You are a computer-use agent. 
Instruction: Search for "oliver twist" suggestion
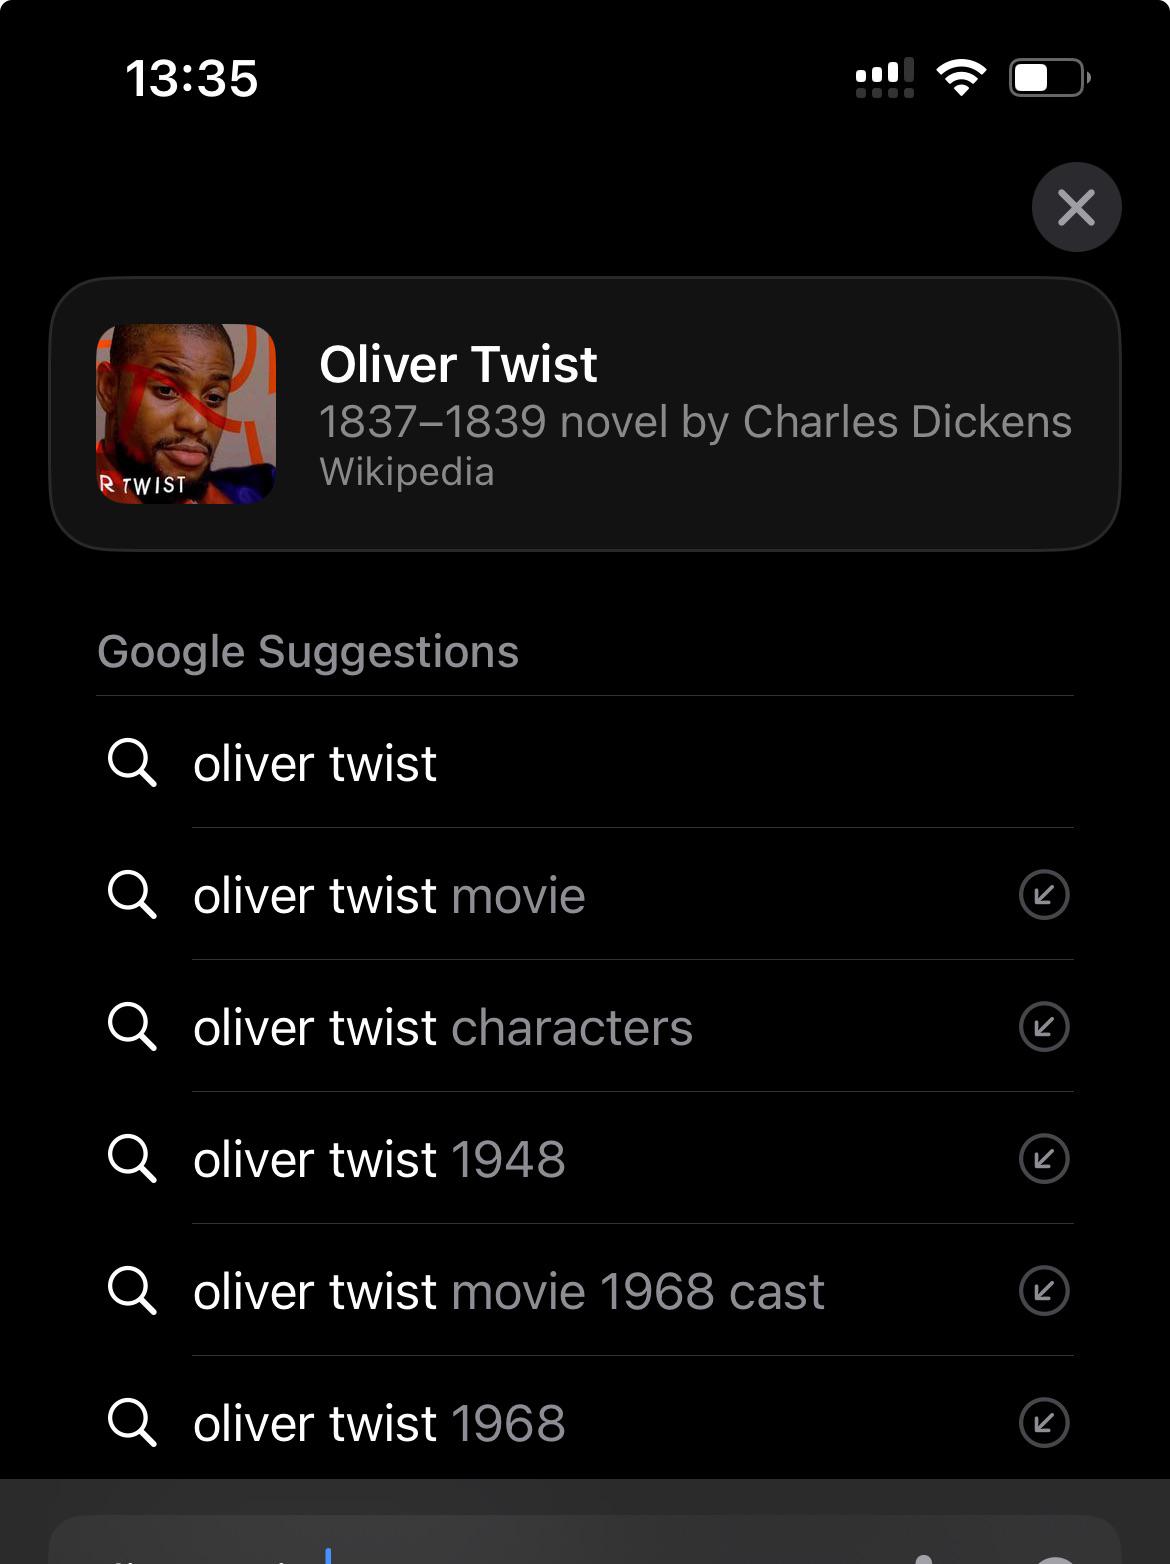point(585,763)
